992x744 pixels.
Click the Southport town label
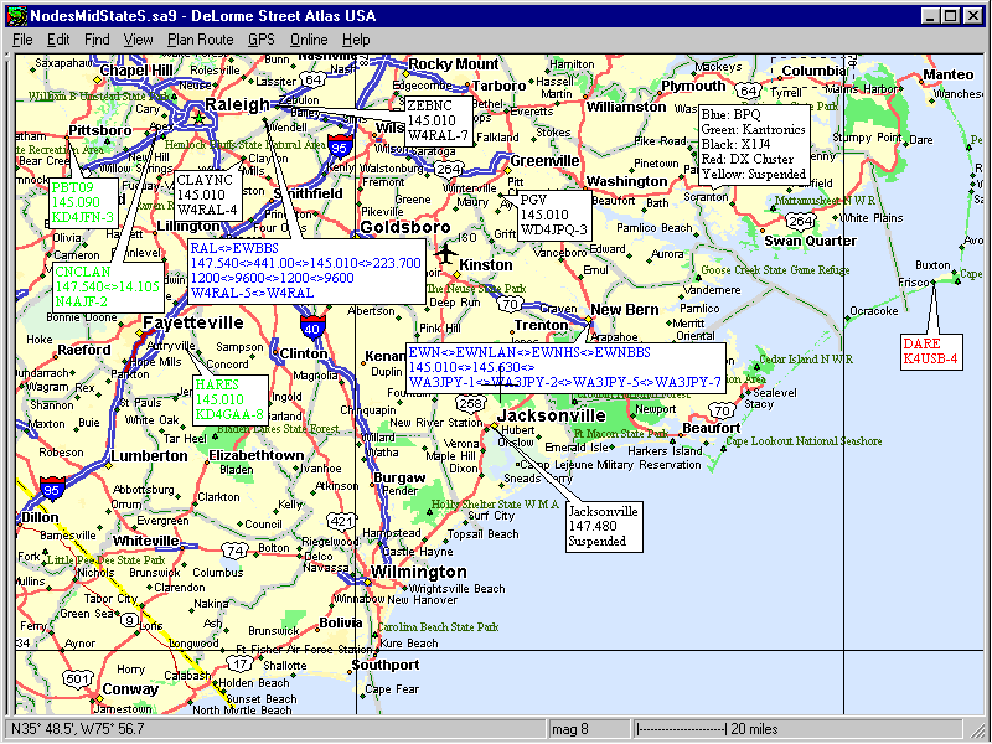385,665
